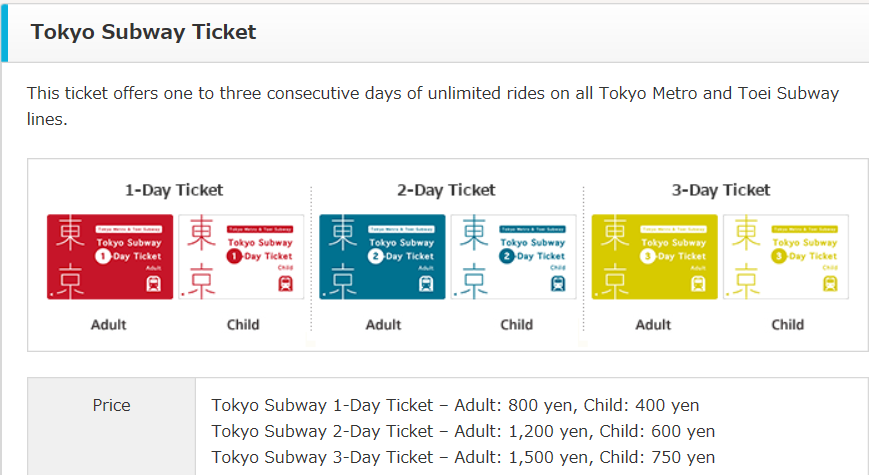Click the 3-Day Ticket price line
Screen dimensions: 869x475
click(463, 457)
